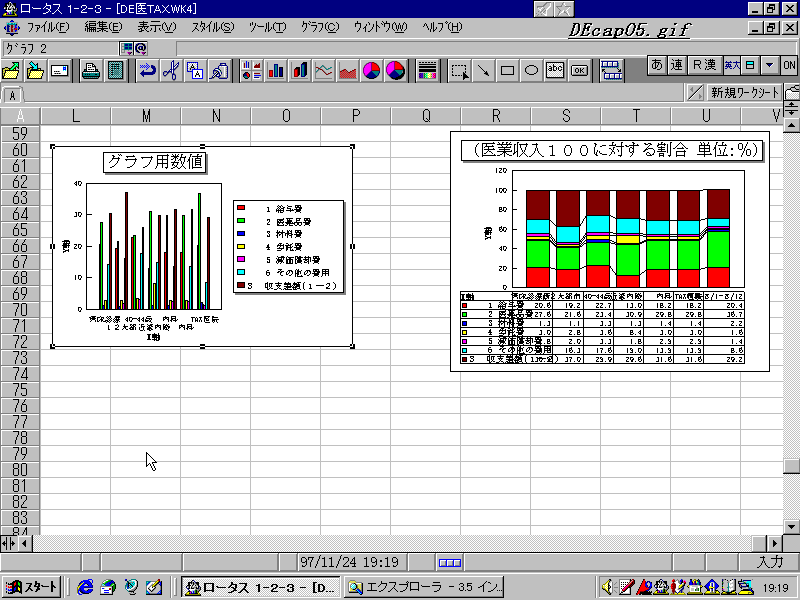Screen dimensions: 800x600
Task: Open the グラフ(C) menu
Action: [x=319, y=27]
